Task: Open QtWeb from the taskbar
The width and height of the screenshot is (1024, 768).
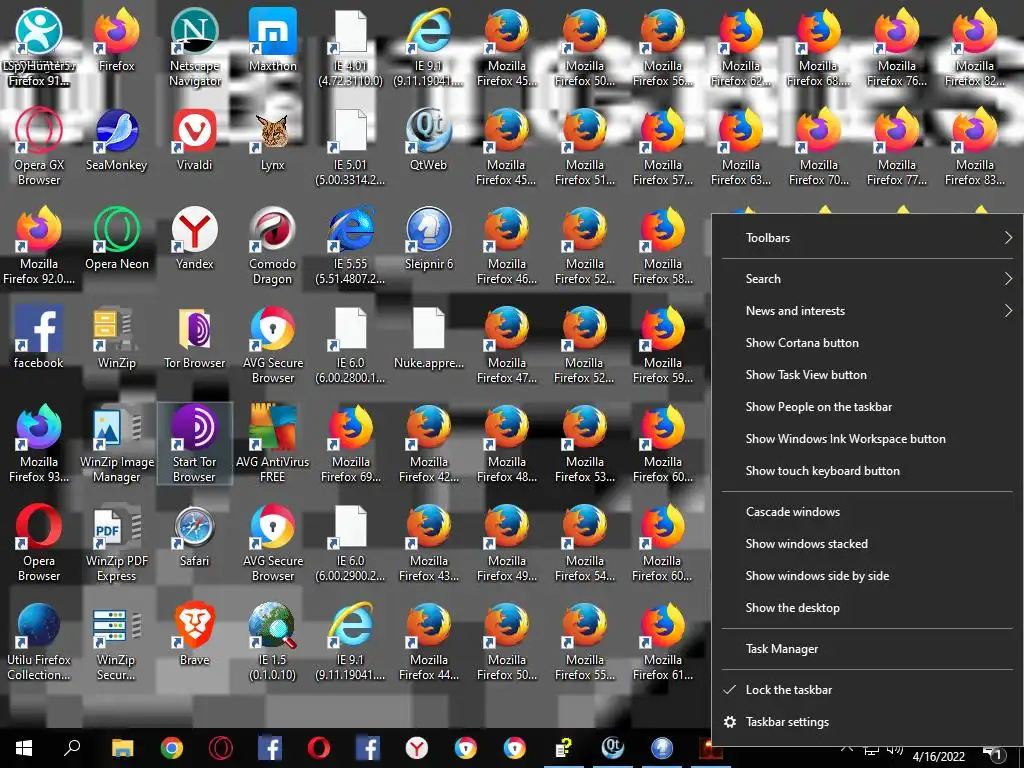Action: pos(613,748)
